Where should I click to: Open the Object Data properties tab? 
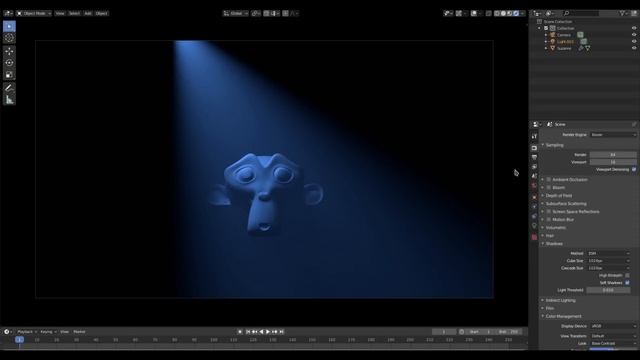(x=534, y=226)
